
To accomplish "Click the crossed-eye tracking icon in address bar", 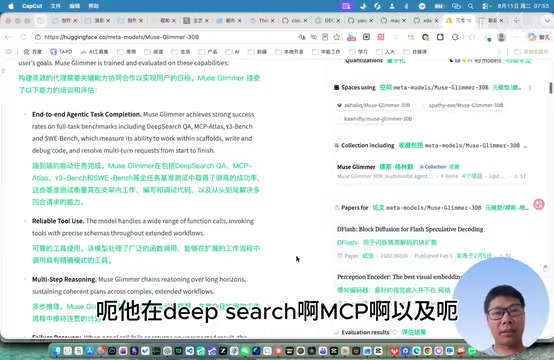I will tap(313, 37).
